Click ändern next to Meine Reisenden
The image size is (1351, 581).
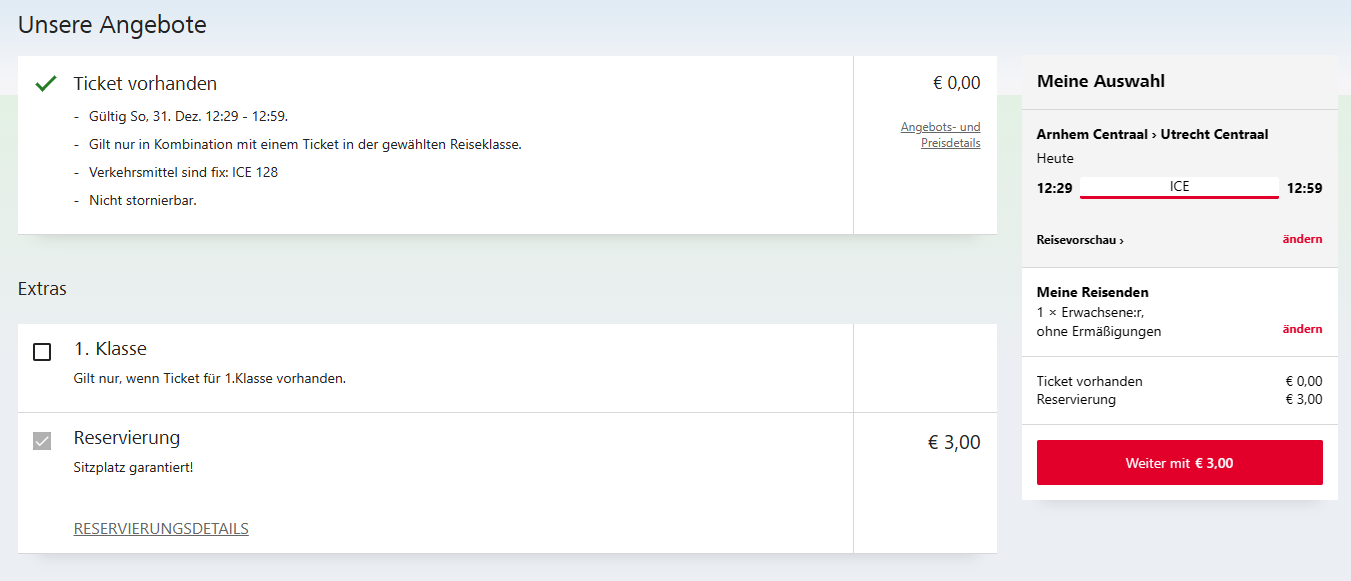1302,329
